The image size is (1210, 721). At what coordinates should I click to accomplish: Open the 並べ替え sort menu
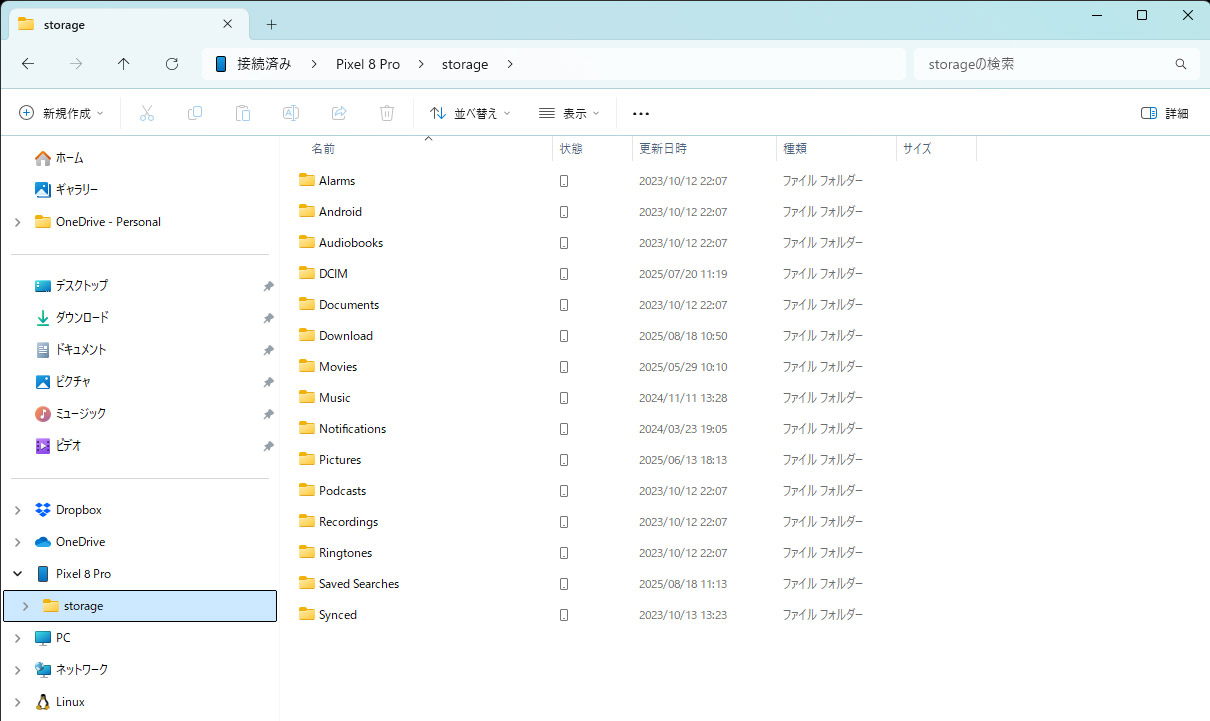click(x=470, y=113)
